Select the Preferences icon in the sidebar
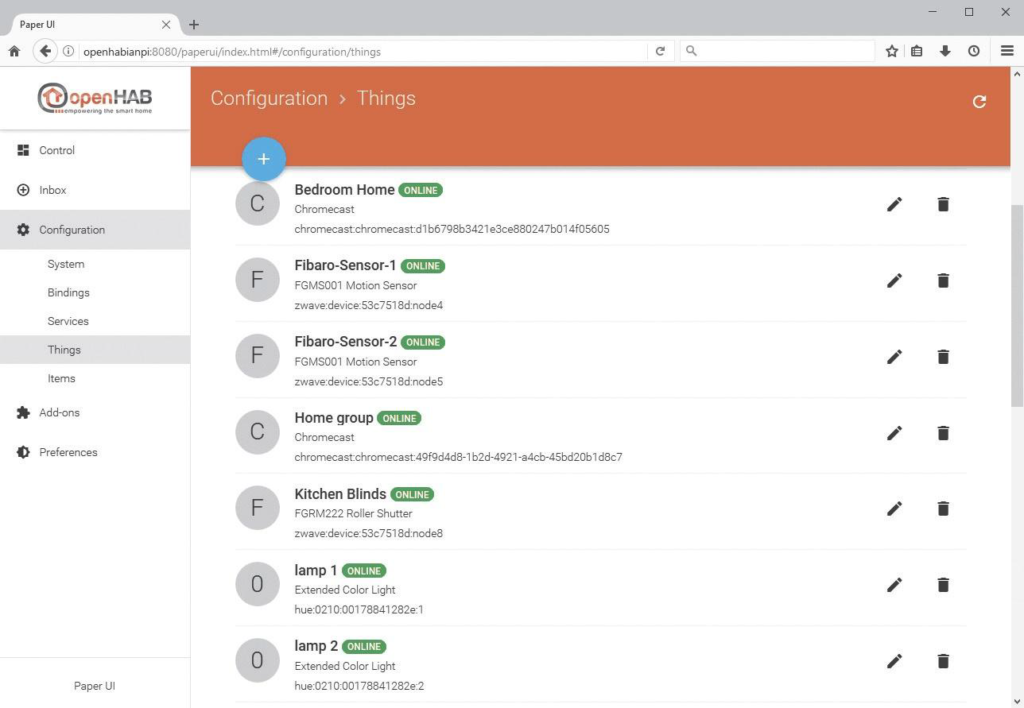 (x=24, y=452)
